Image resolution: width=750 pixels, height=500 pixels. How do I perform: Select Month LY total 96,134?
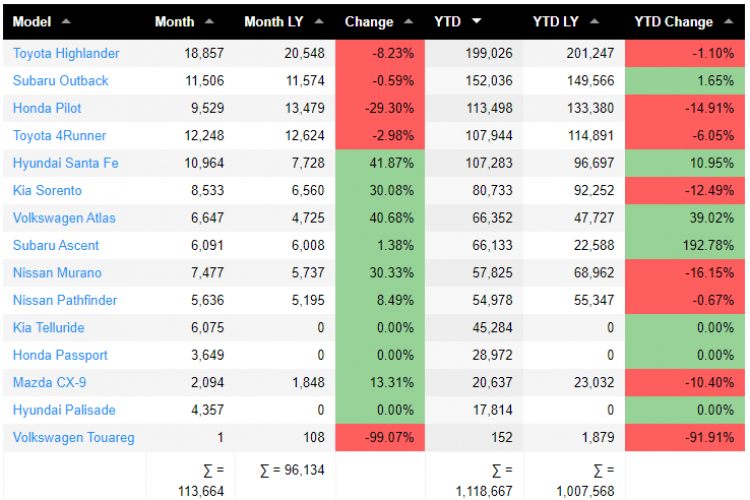[292, 470]
